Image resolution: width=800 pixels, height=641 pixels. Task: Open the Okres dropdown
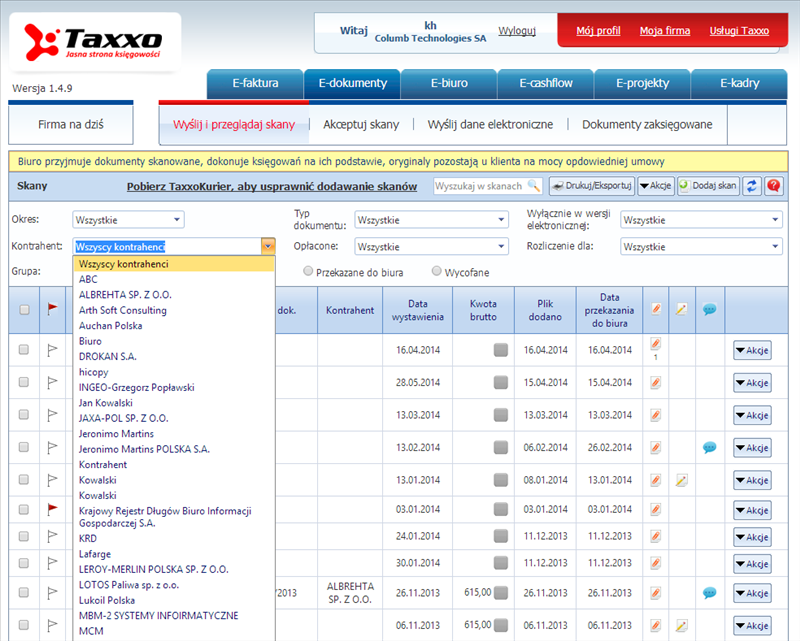tap(128, 220)
